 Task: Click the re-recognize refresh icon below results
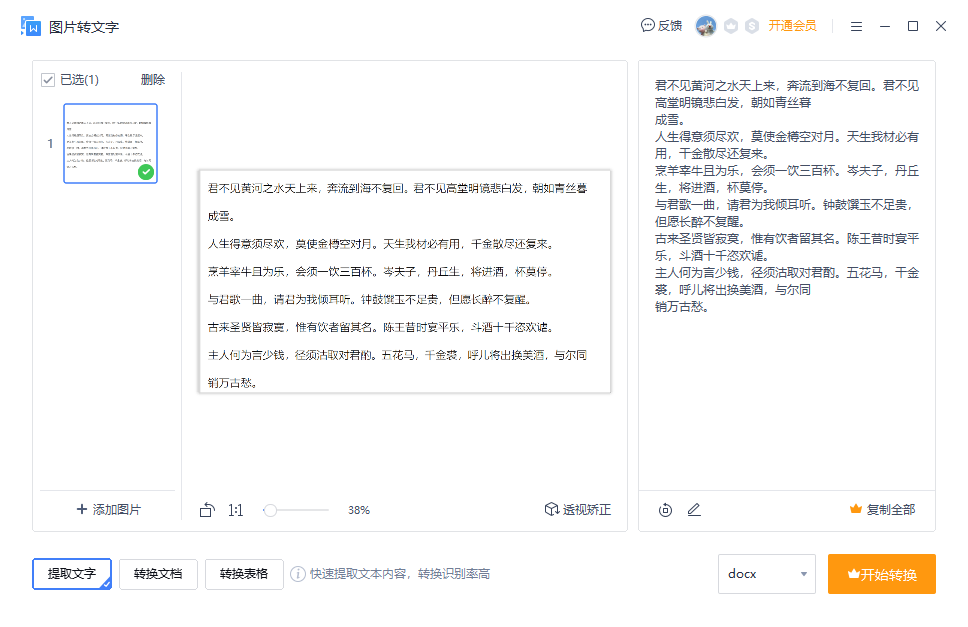click(664, 510)
